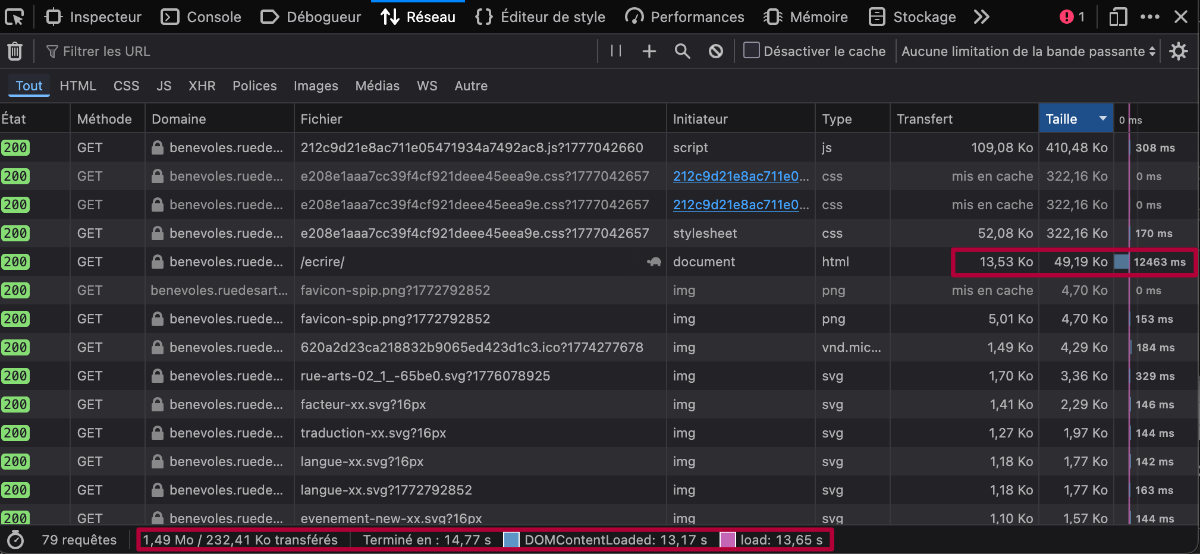The height and width of the screenshot is (554, 1200).
Task: Filter requests by Images type
Action: point(316,86)
